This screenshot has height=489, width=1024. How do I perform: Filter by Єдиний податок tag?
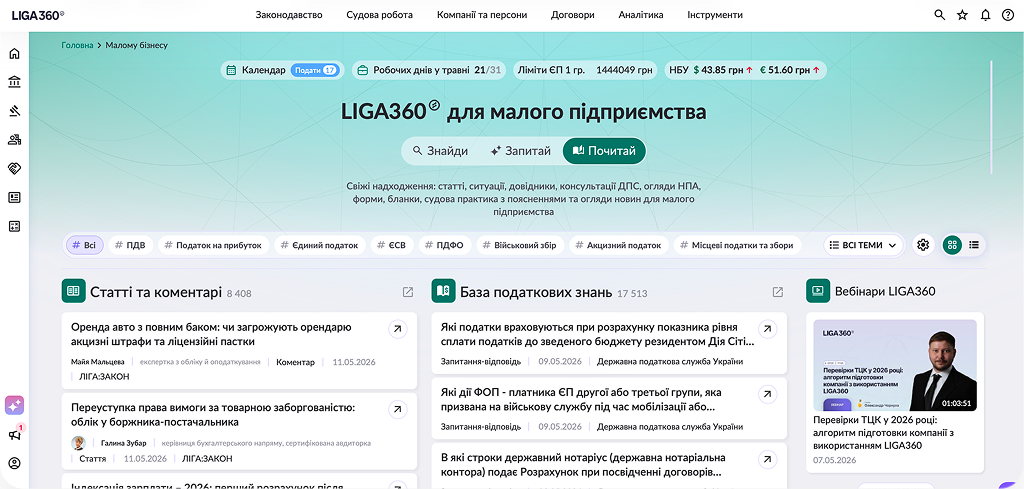pyautogui.click(x=319, y=245)
